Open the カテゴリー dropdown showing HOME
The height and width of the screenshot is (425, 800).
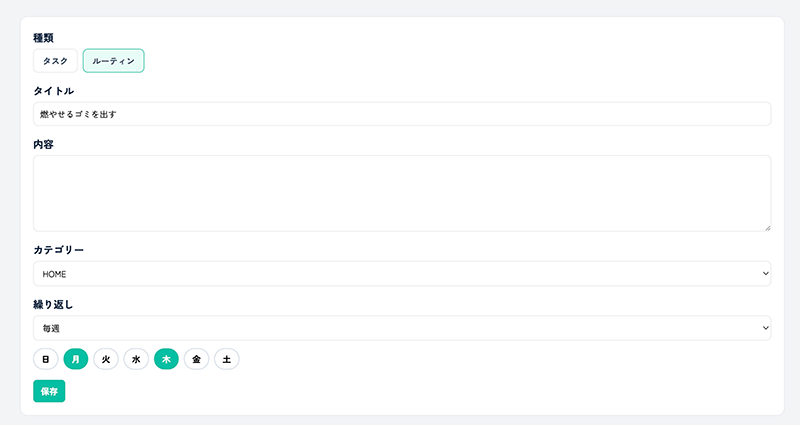click(x=401, y=273)
